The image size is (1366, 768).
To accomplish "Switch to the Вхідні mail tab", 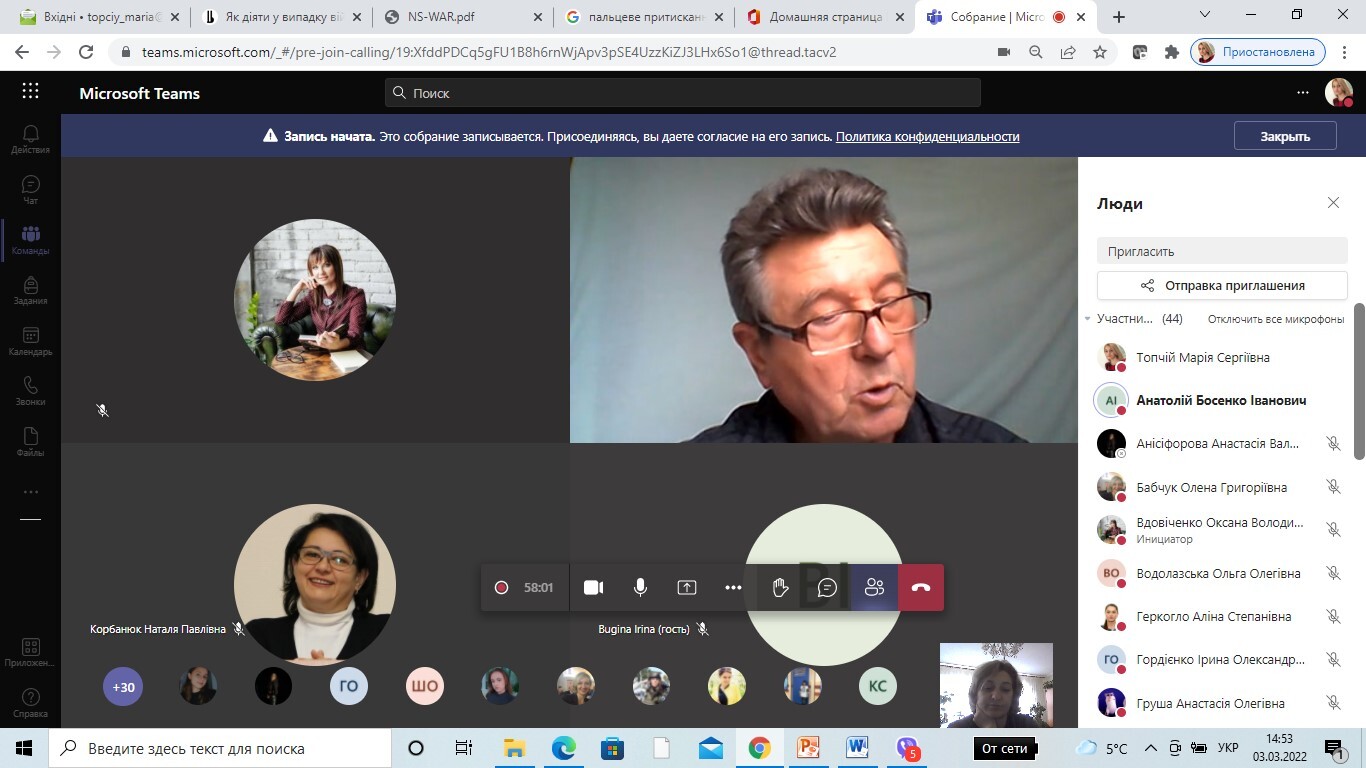I will tap(98, 17).
